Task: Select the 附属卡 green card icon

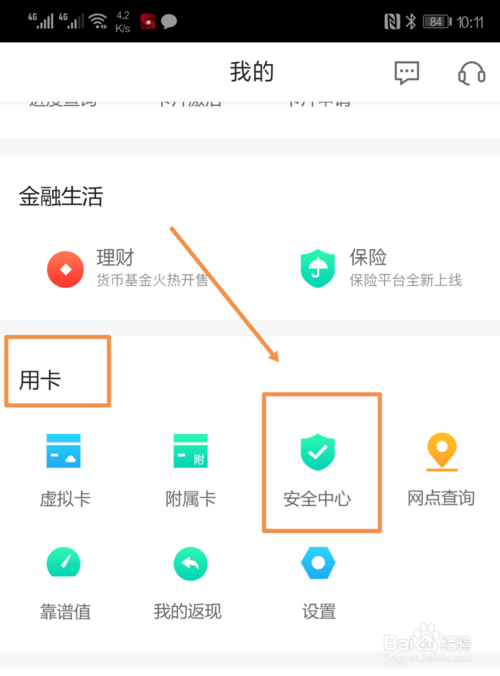Action: [191, 451]
